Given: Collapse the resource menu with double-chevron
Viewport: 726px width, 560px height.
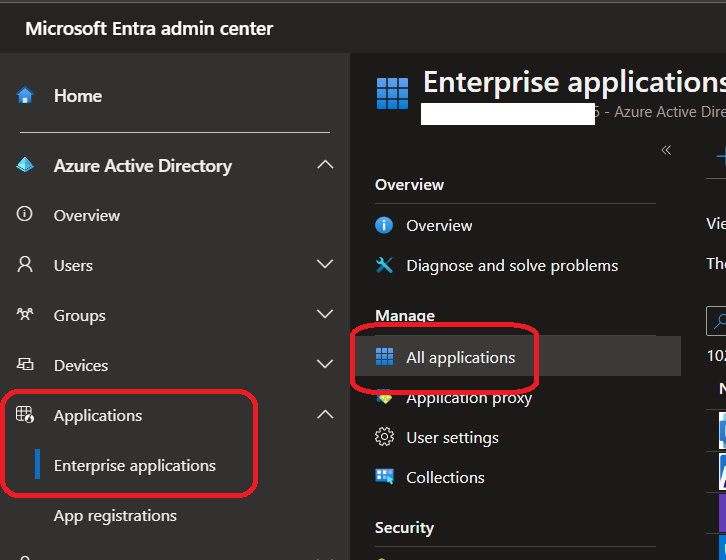Looking at the screenshot, I should 666,150.
